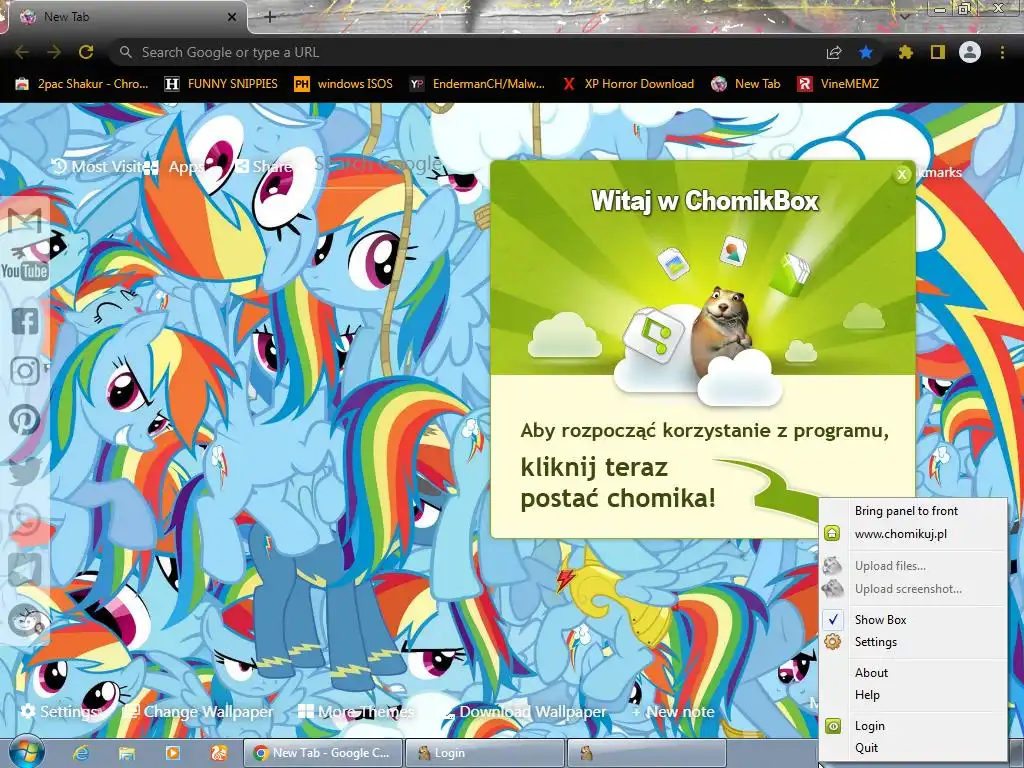Open the Chrome profile avatar
This screenshot has height=768, width=1024.
(x=970, y=52)
